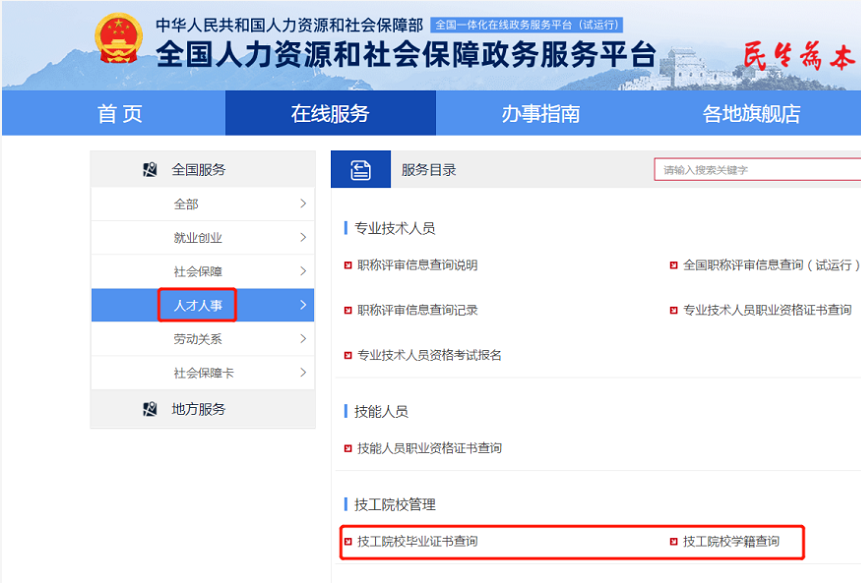Viewport: 861px width, 583px height.
Task: Click the map icon beside 全国服务
Action: (x=150, y=170)
